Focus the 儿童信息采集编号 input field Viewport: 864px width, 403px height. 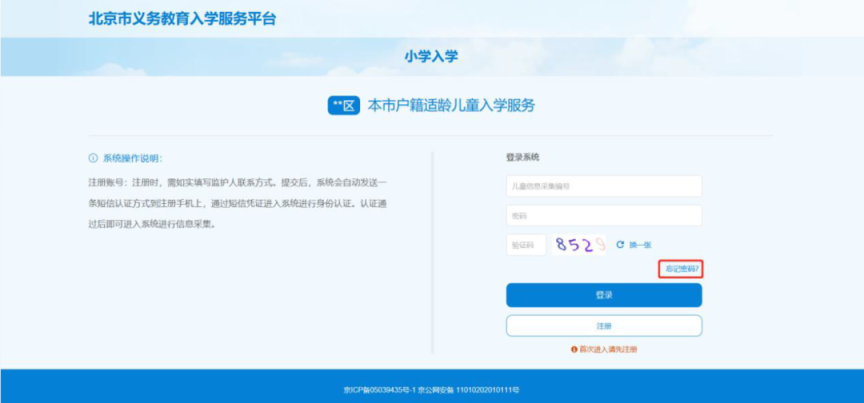point(603,186)
